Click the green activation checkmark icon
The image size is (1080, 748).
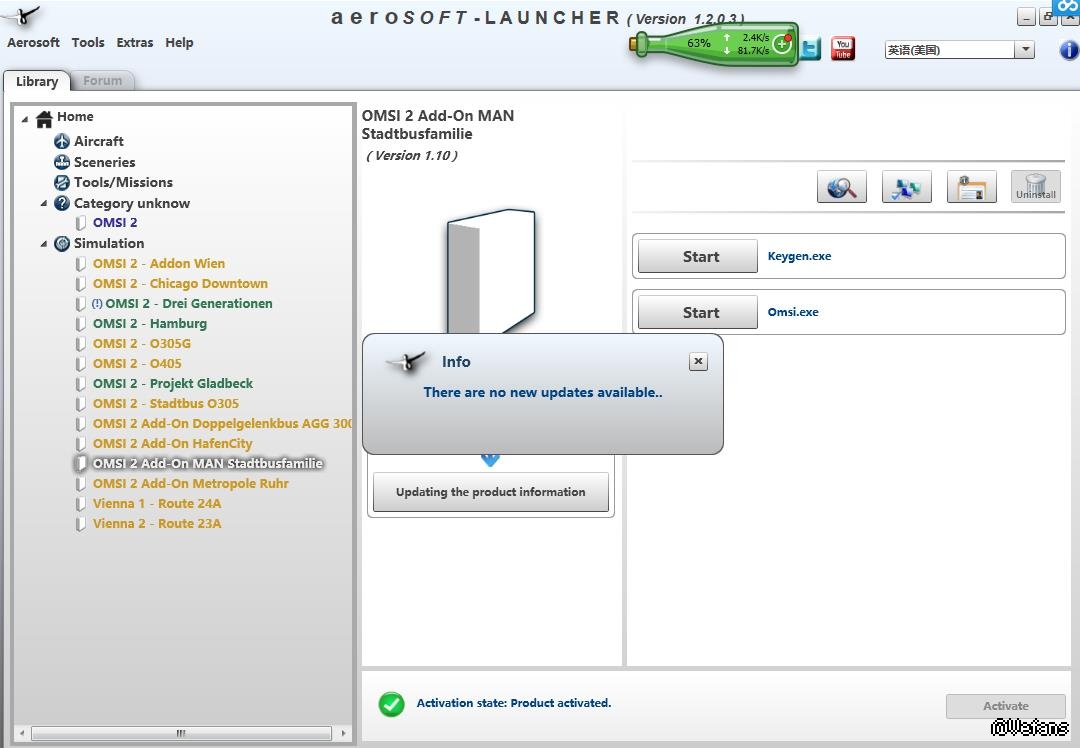point(391,704)
